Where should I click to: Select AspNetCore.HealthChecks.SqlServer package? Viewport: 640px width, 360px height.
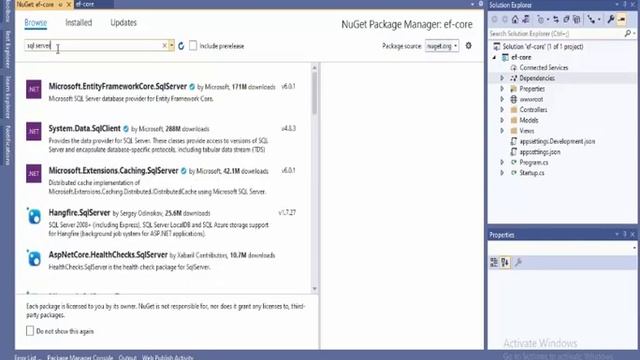tap(163, 260)
